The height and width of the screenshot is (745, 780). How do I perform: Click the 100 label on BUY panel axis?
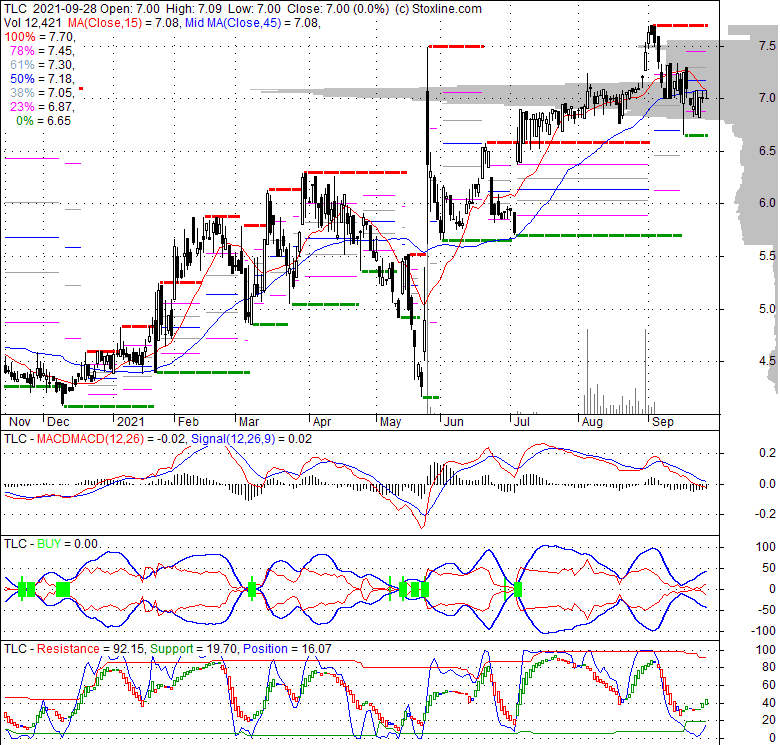pyautogui.click(x=766, y=547)
